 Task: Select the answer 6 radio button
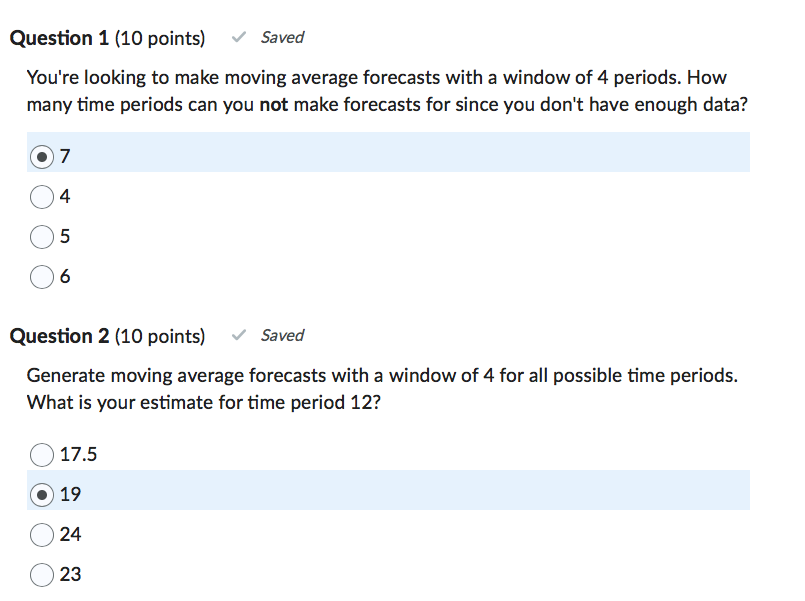click(42, 276)
